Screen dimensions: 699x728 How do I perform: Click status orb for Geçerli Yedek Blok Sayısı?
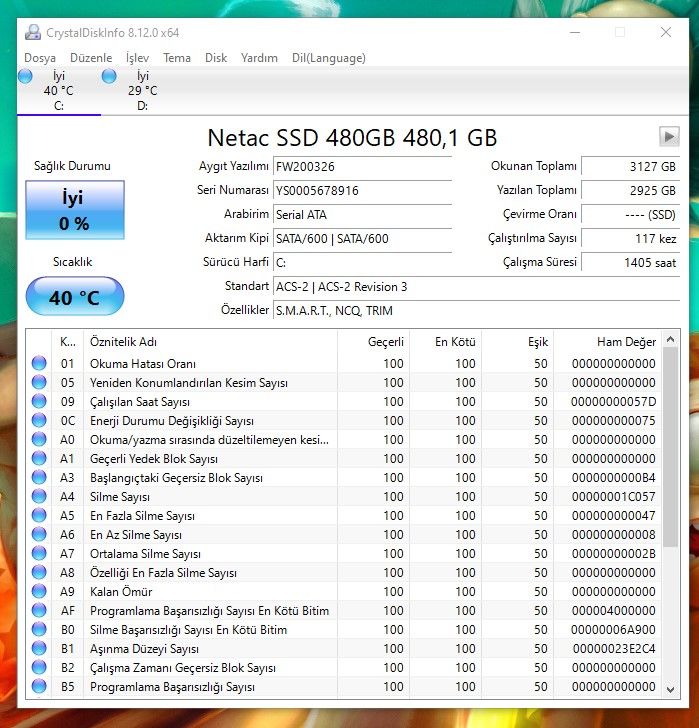(x=39, y=458)
